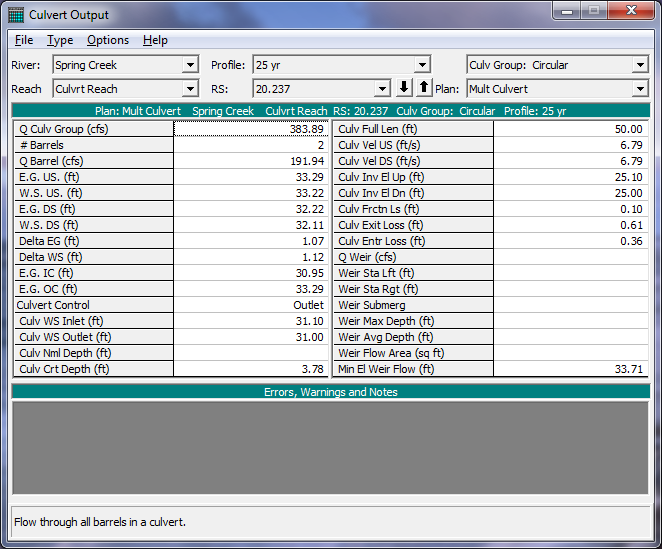Click the down arrow river station button
This screenshot has height=549, width=662.
coord(405,88)
